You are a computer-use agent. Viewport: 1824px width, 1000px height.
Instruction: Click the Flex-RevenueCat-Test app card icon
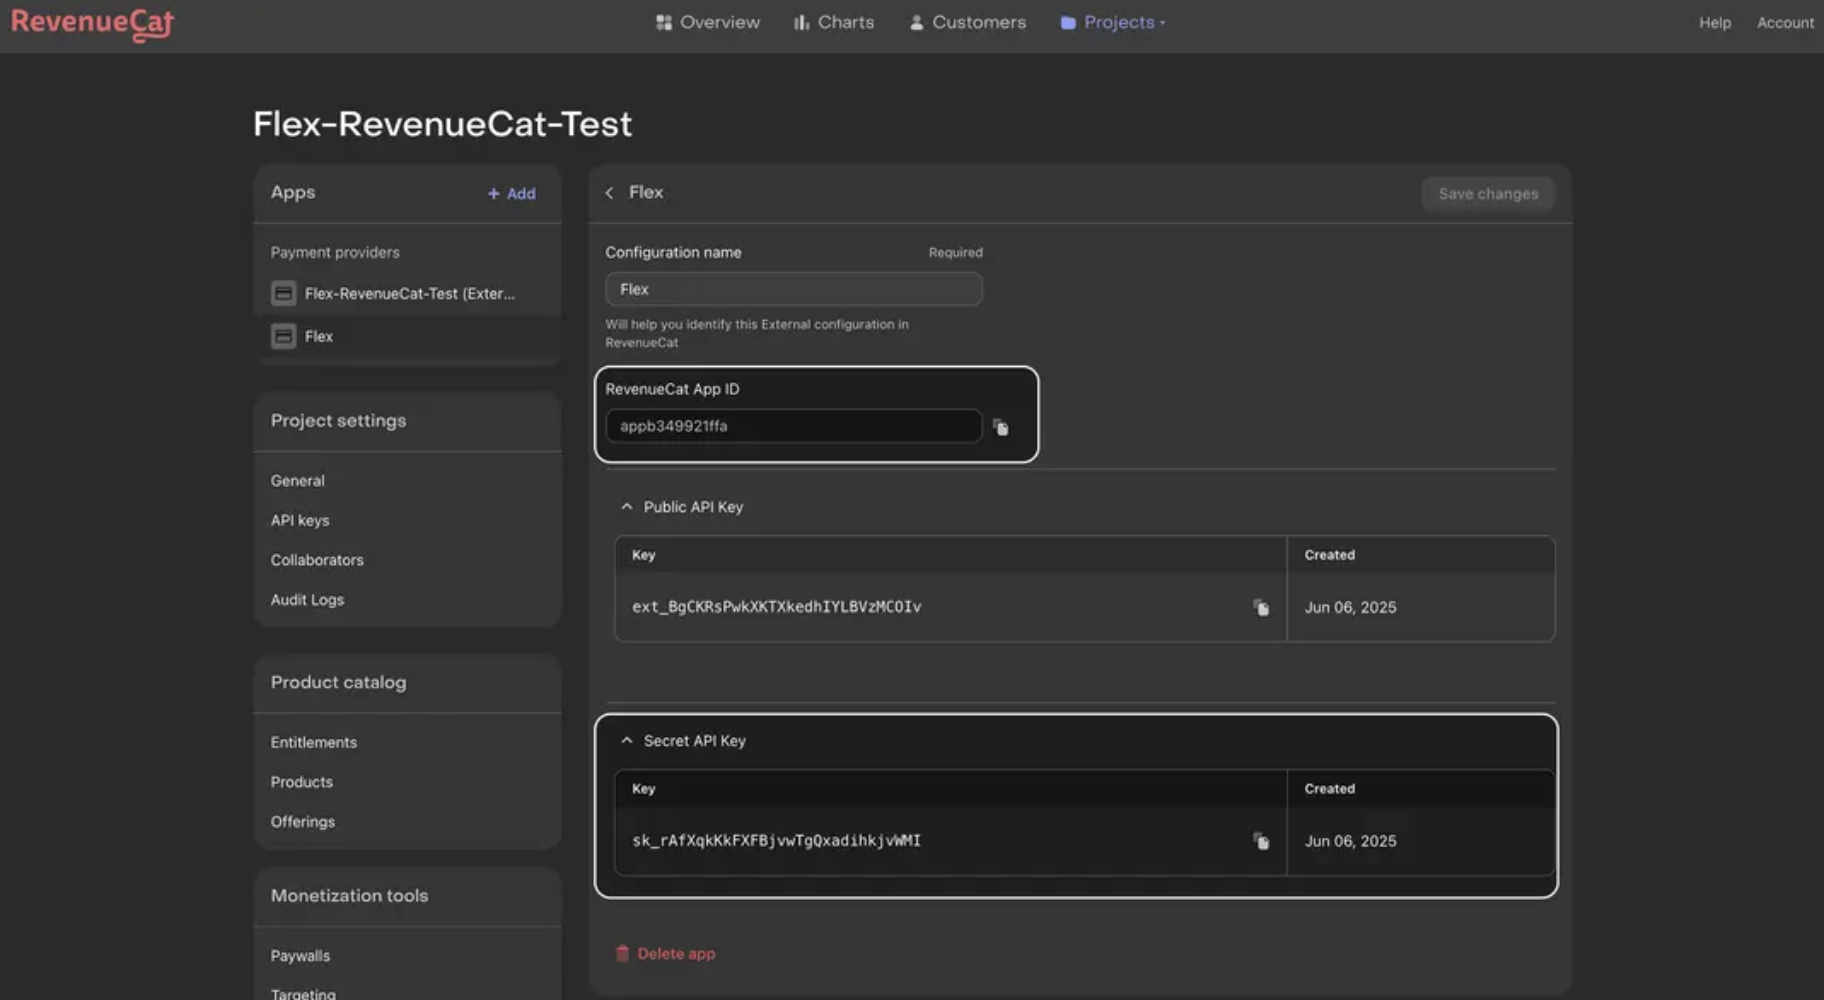[x=283, y=293]
